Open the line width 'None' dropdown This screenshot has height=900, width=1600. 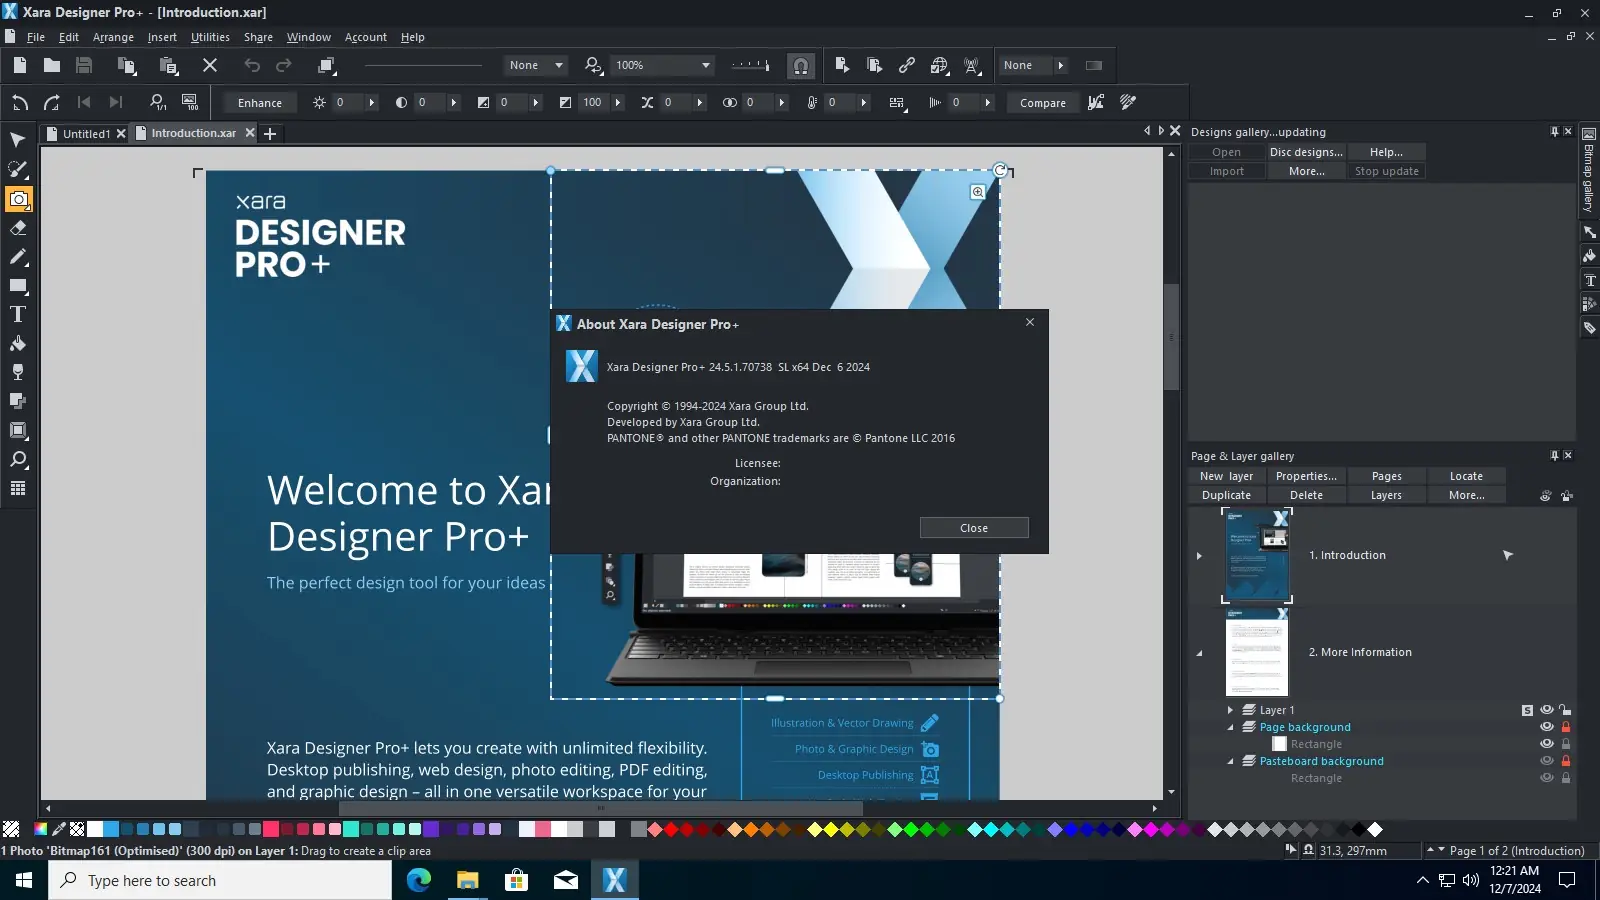tap(559, 65)
